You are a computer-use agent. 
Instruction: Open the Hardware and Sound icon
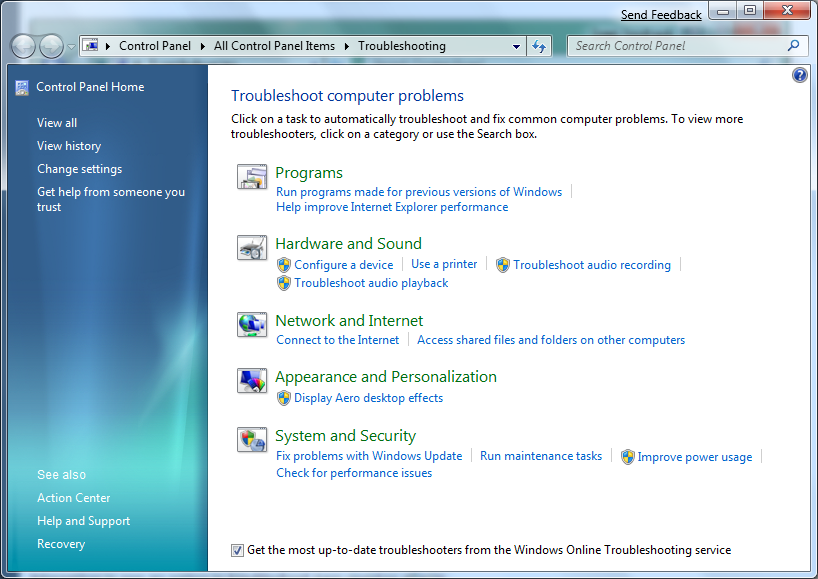point(252,247)
